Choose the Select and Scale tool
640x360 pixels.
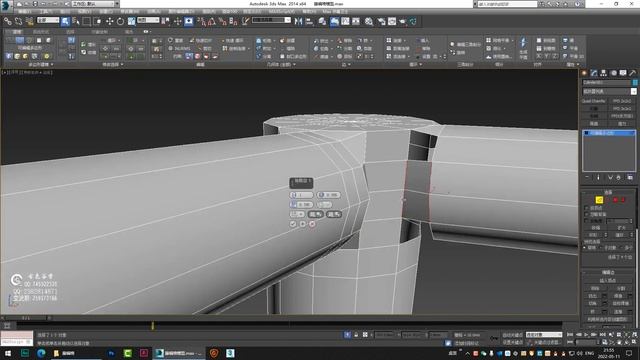(x=131, y=21)
